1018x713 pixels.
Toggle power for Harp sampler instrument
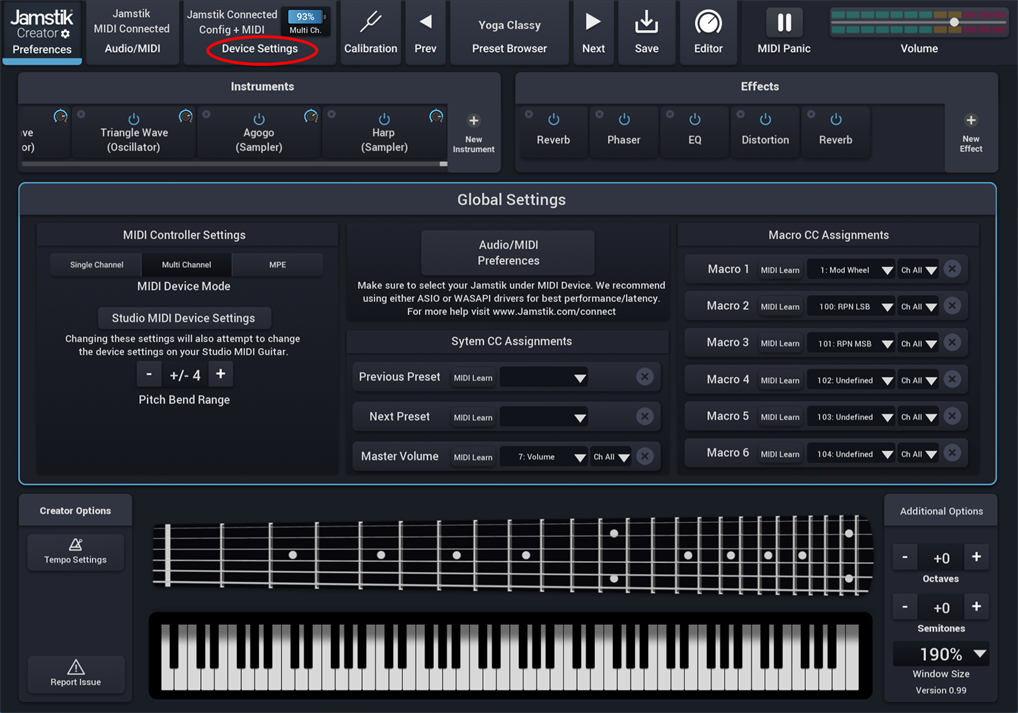(384, 120)
